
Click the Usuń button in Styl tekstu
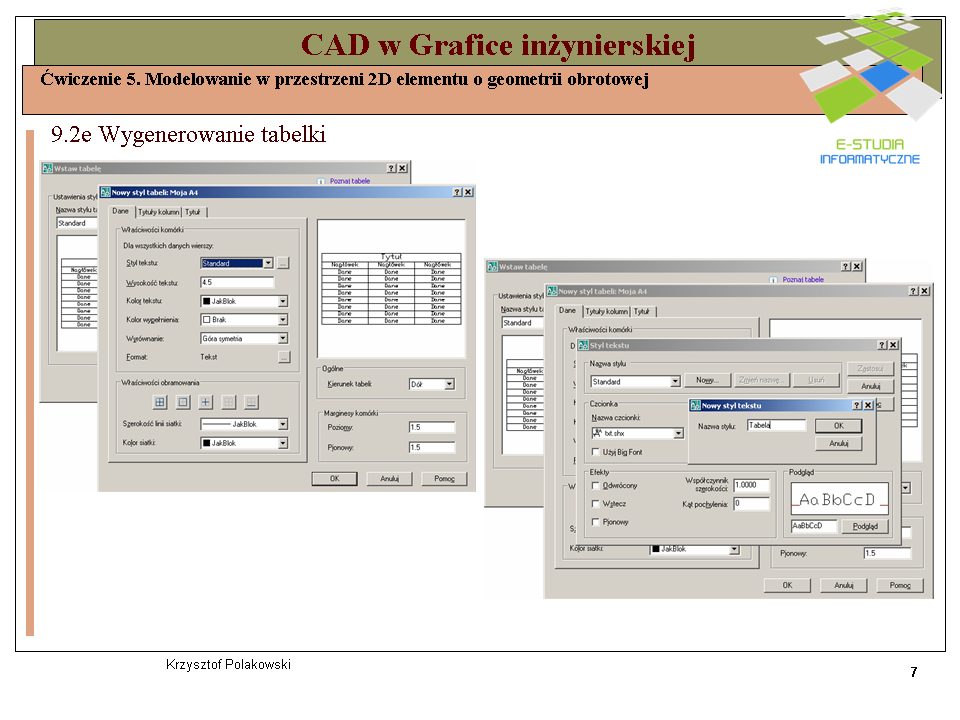[x=816, y=380]
